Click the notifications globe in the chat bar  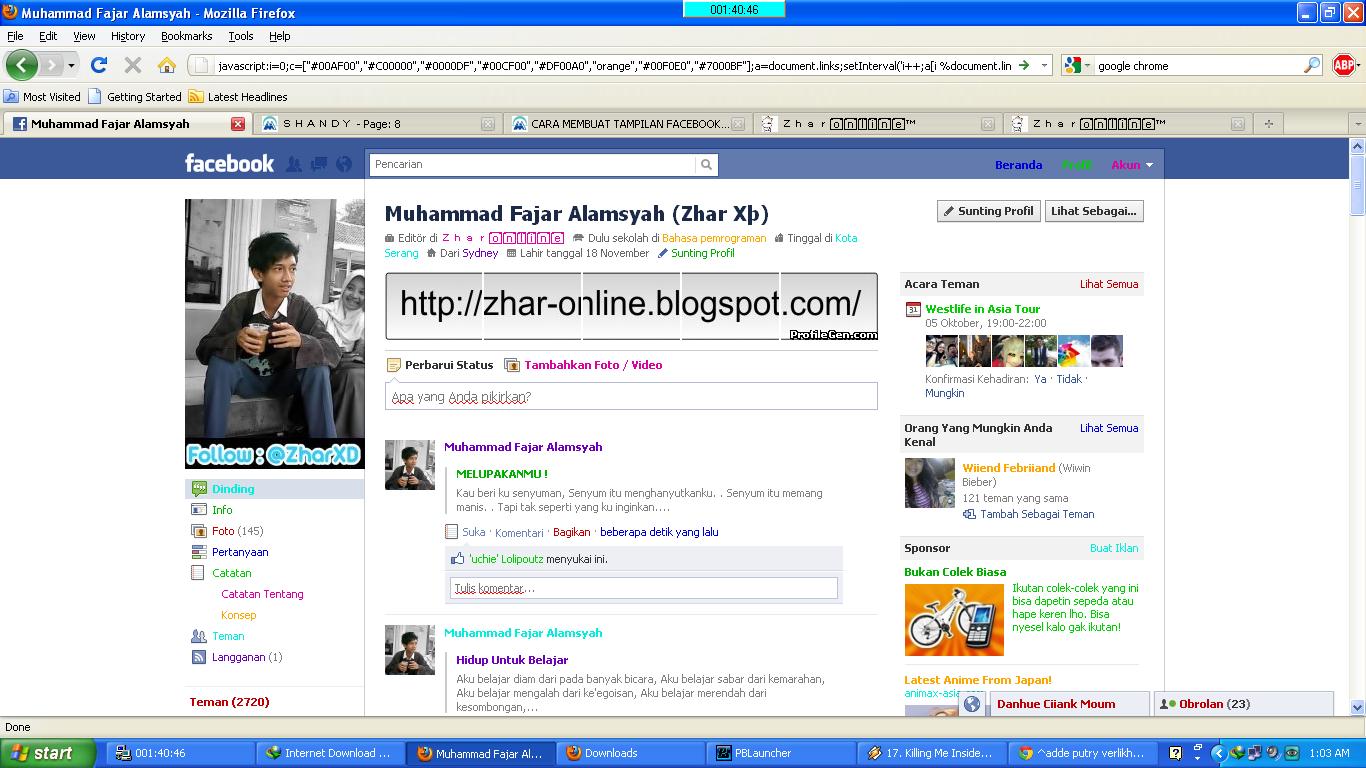pos(971,704)
